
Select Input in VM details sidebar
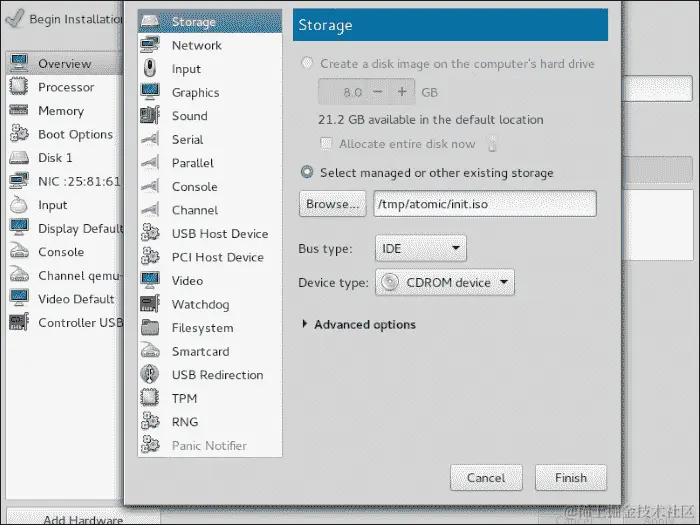click(64, 204)
